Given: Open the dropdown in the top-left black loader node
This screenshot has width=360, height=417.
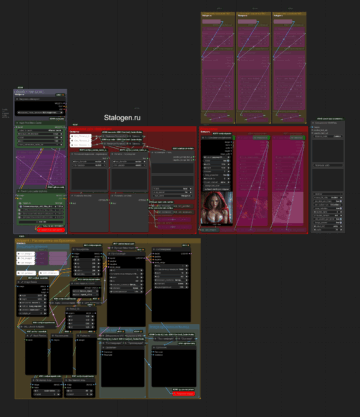Looking at the screenshot, I should pyautogui.click(x=40, y=113).
